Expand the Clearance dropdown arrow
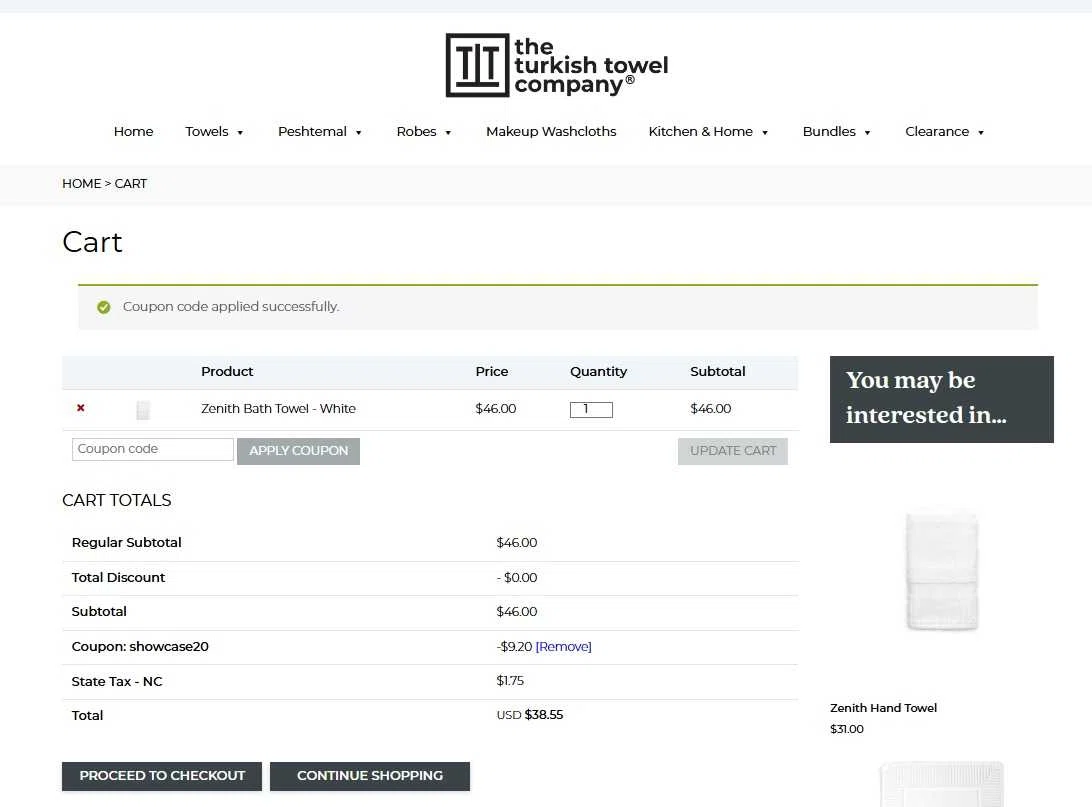This screenshot has width=1092, height=807. tap(981, 132)
